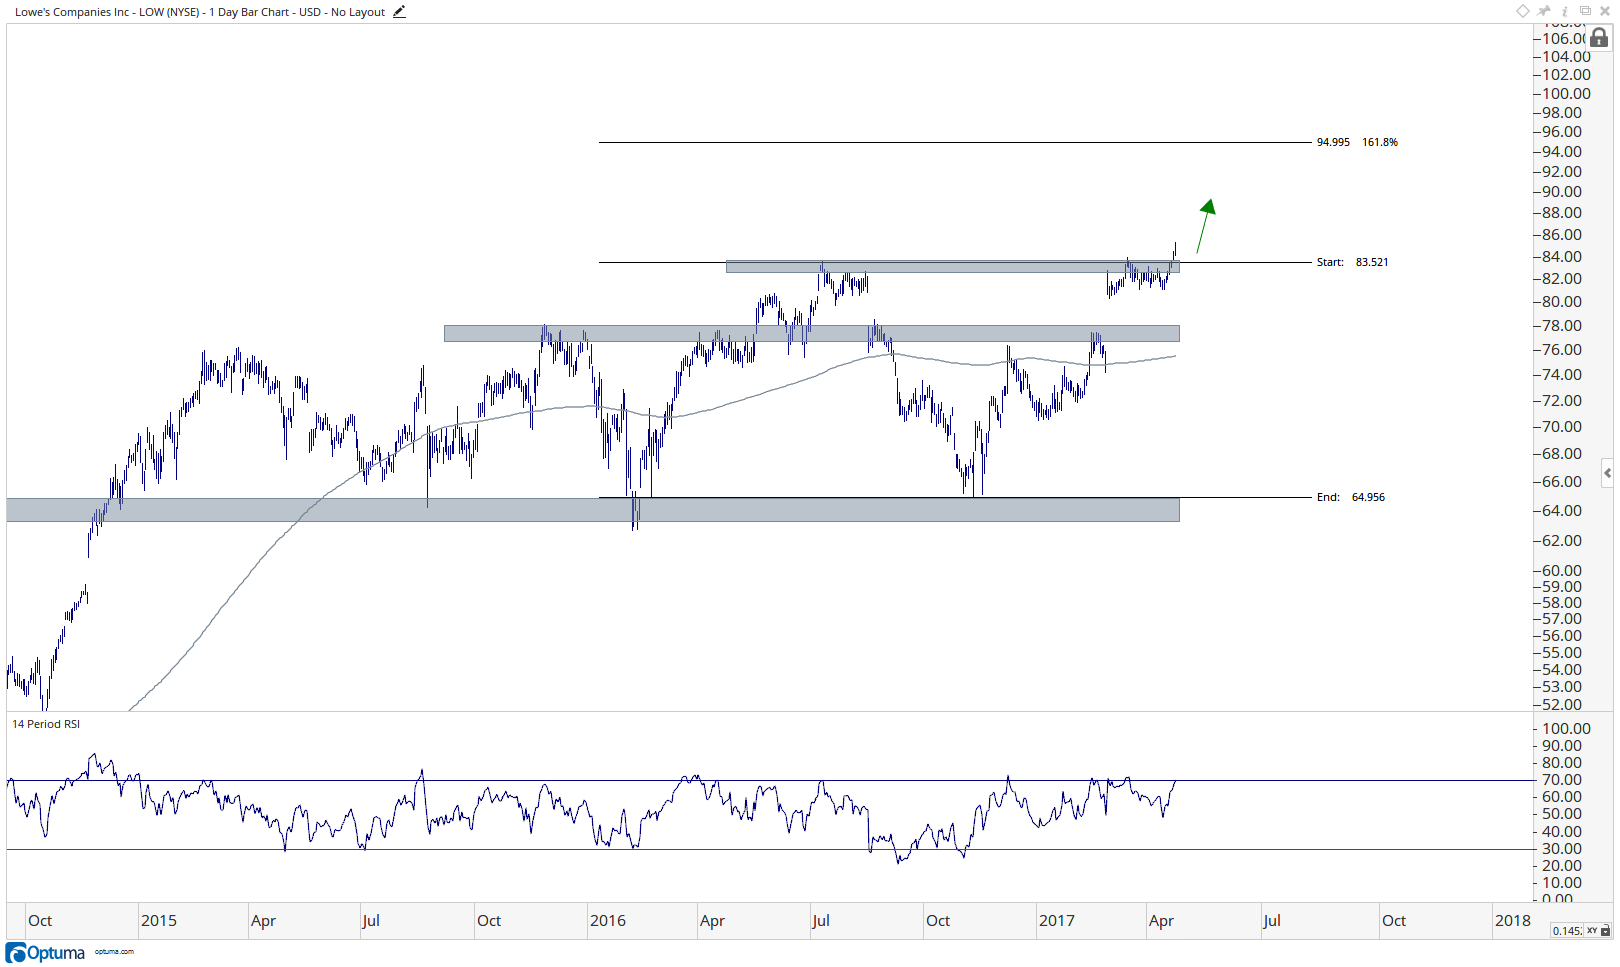The image size is (1620, 967).
Task: Click the Start: 83.521 level label
Action: tap(1352, 262)
